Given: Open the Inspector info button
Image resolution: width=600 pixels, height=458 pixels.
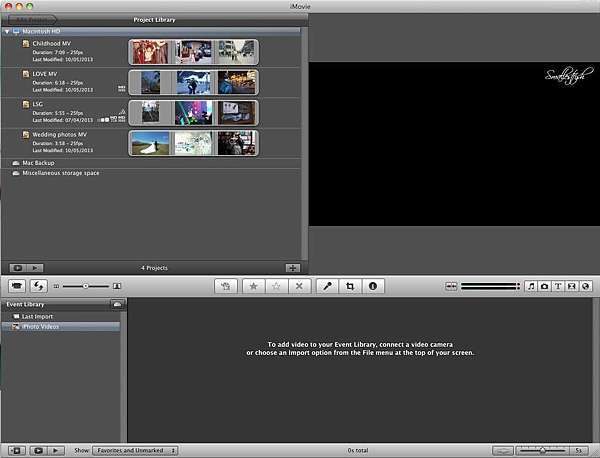Looking at the screenshot, I should 373,286.
